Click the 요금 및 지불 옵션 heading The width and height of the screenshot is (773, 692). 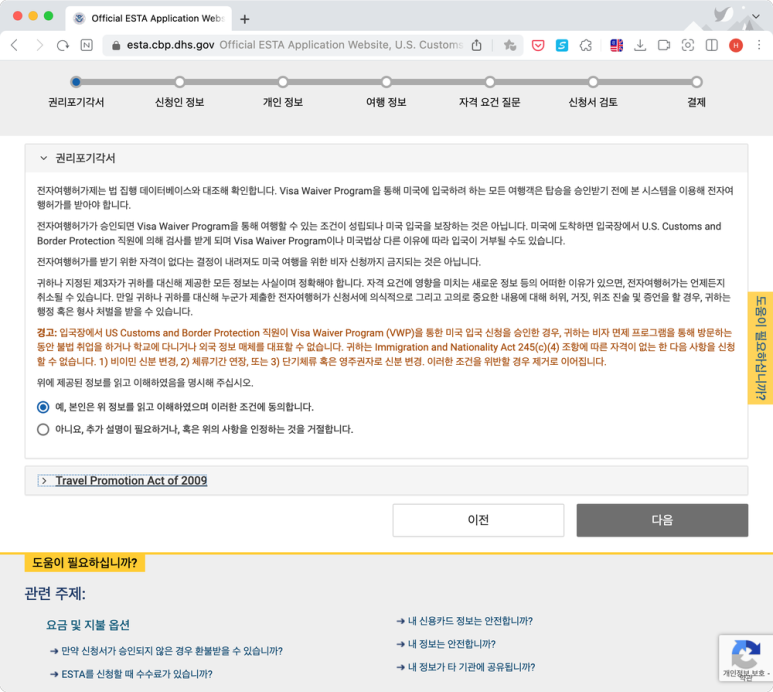pyautogui.click(x=88, y=625)
